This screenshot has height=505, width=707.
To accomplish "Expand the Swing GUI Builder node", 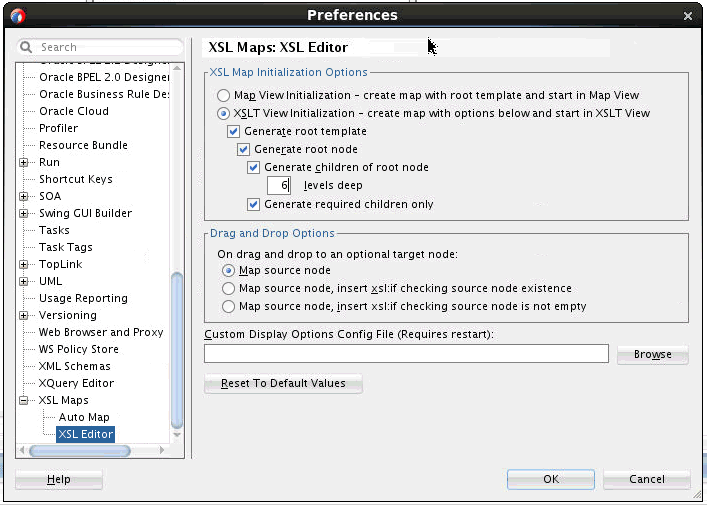I will click(23, 213).
